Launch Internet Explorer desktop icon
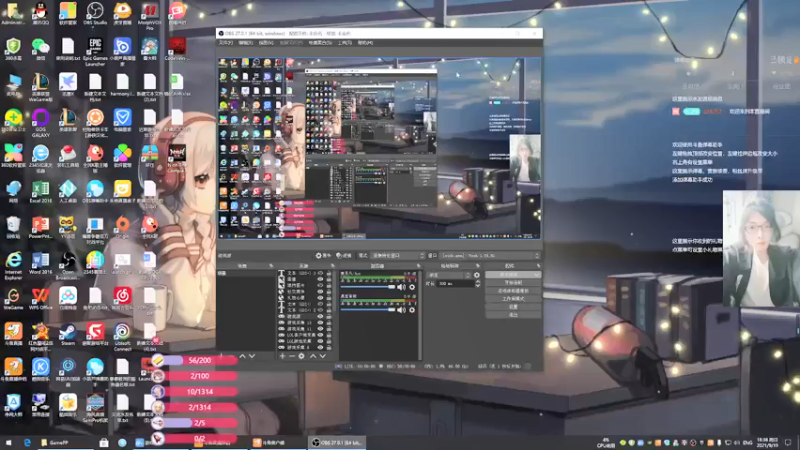 tap(13, 265)
